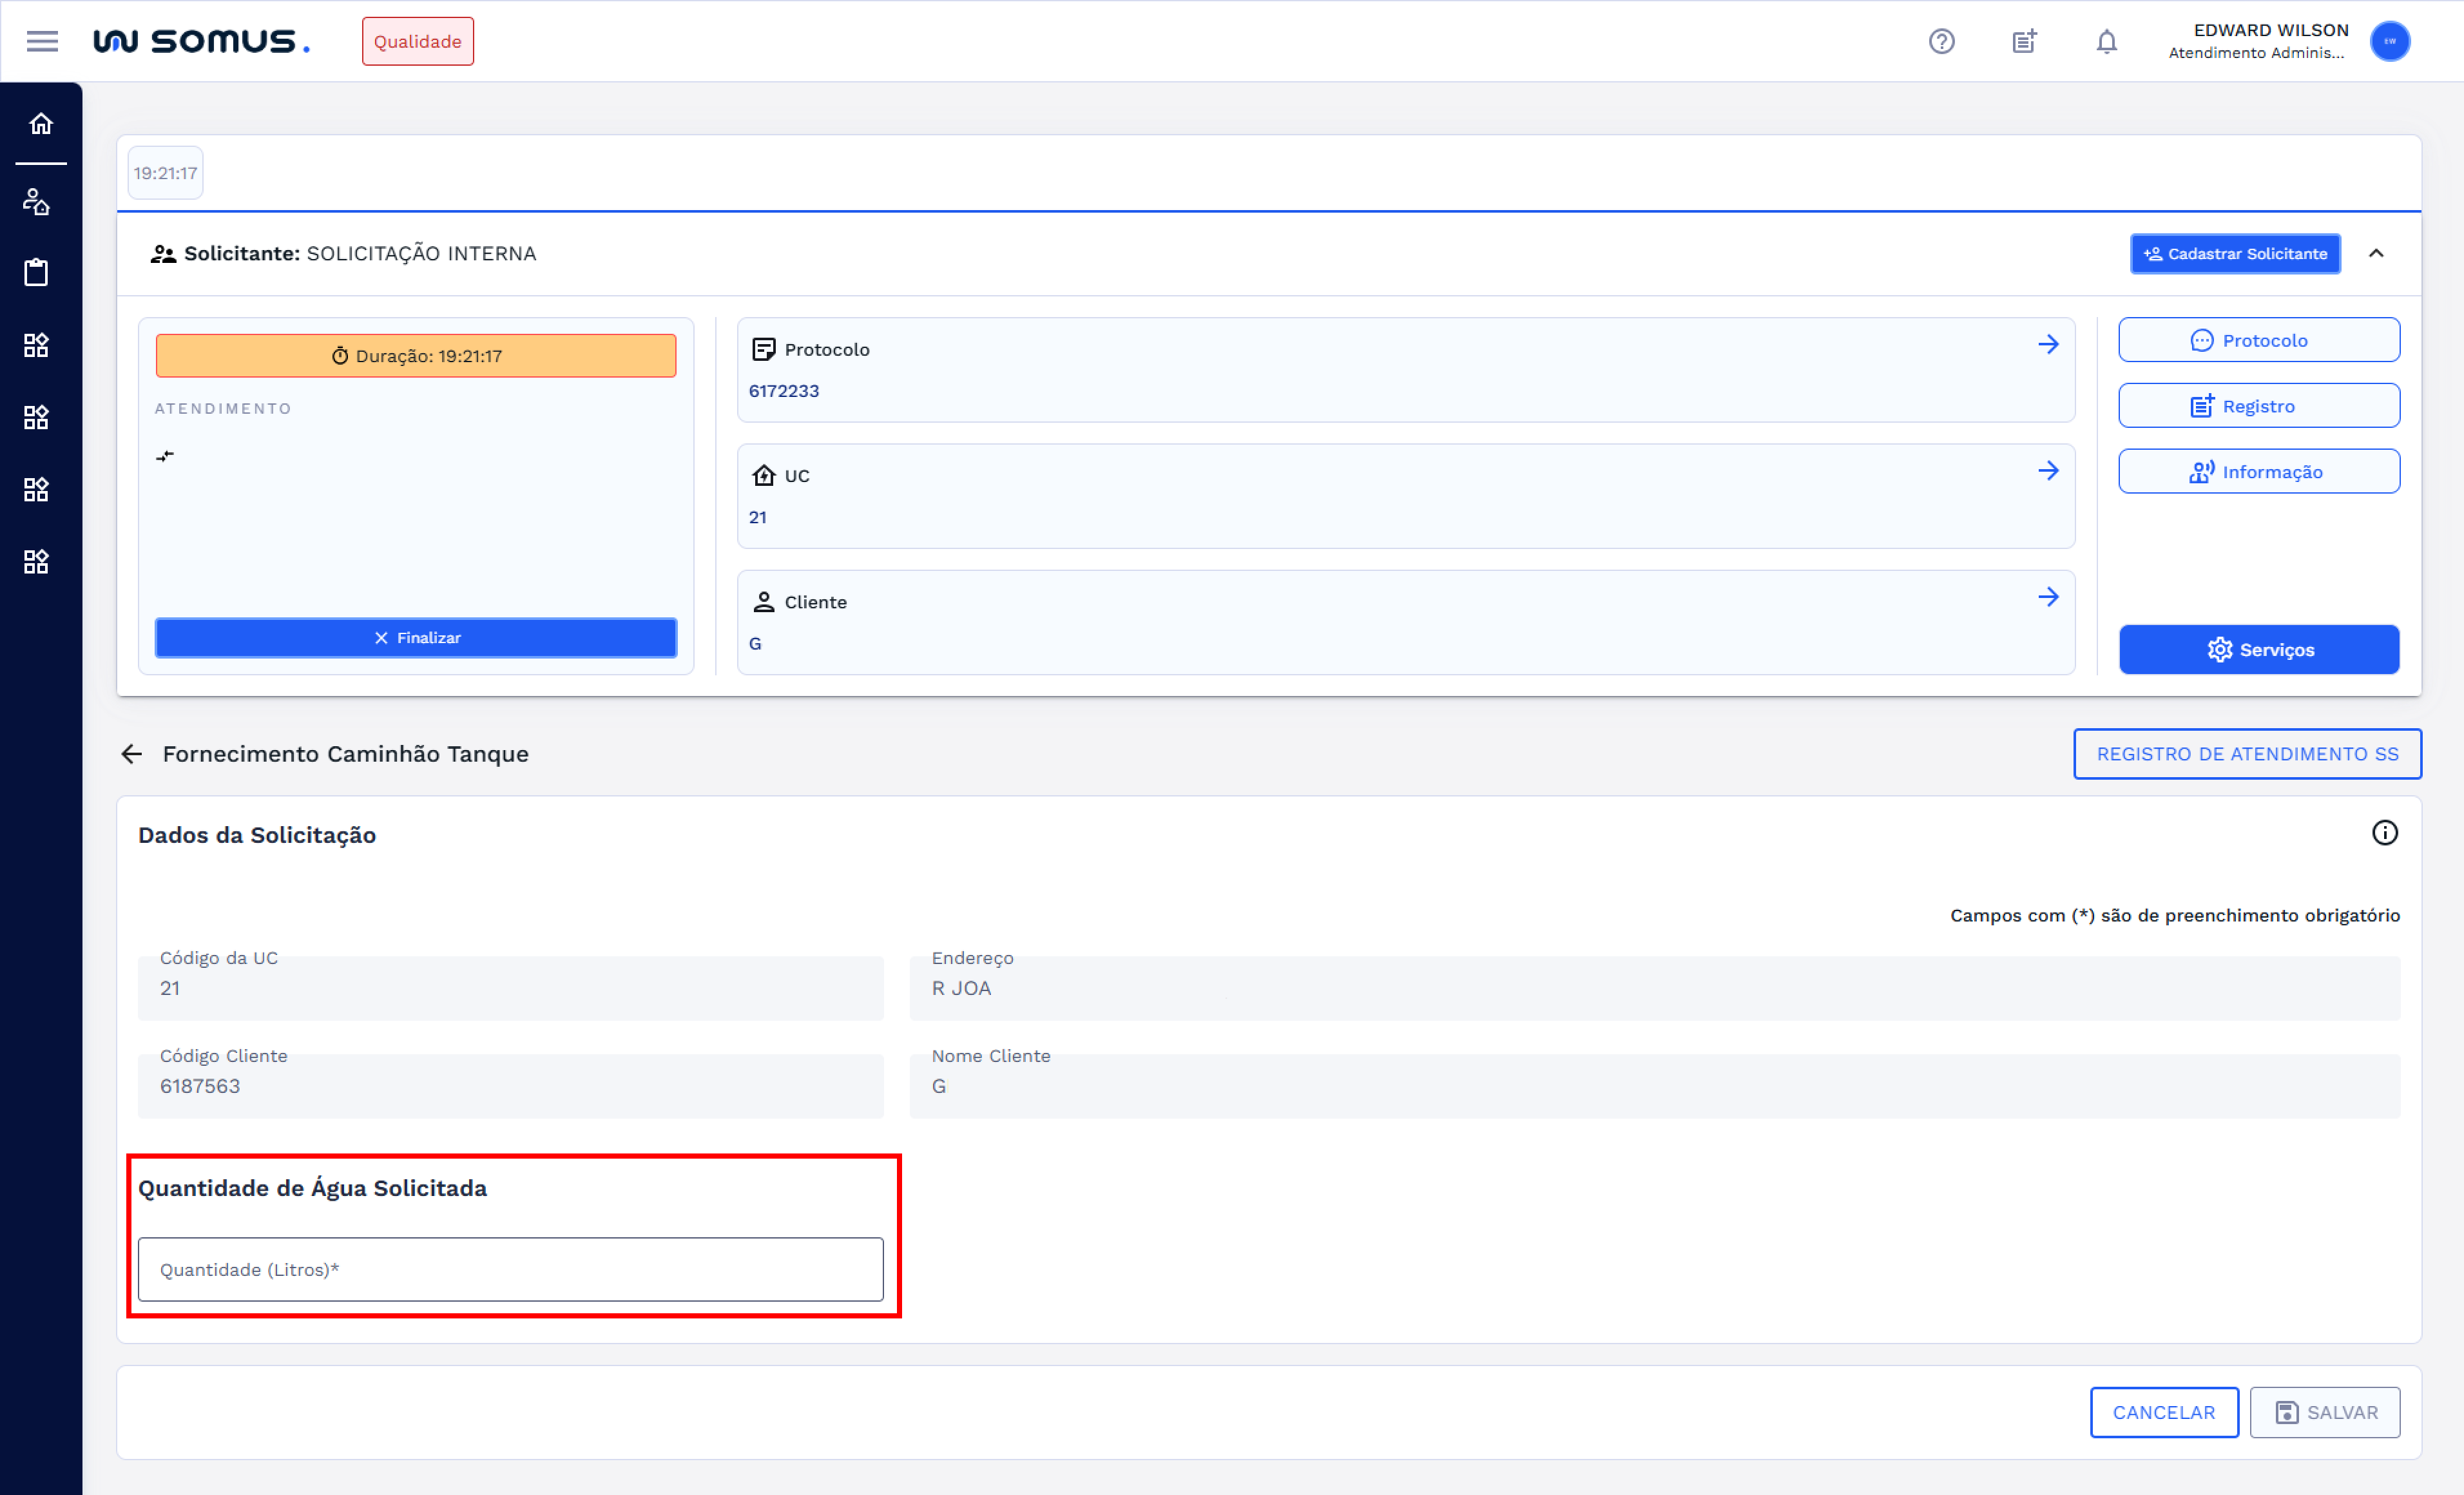2464x1495 pixels.
Task: Click the Finalizar button
Action: [x=416, y=638]
